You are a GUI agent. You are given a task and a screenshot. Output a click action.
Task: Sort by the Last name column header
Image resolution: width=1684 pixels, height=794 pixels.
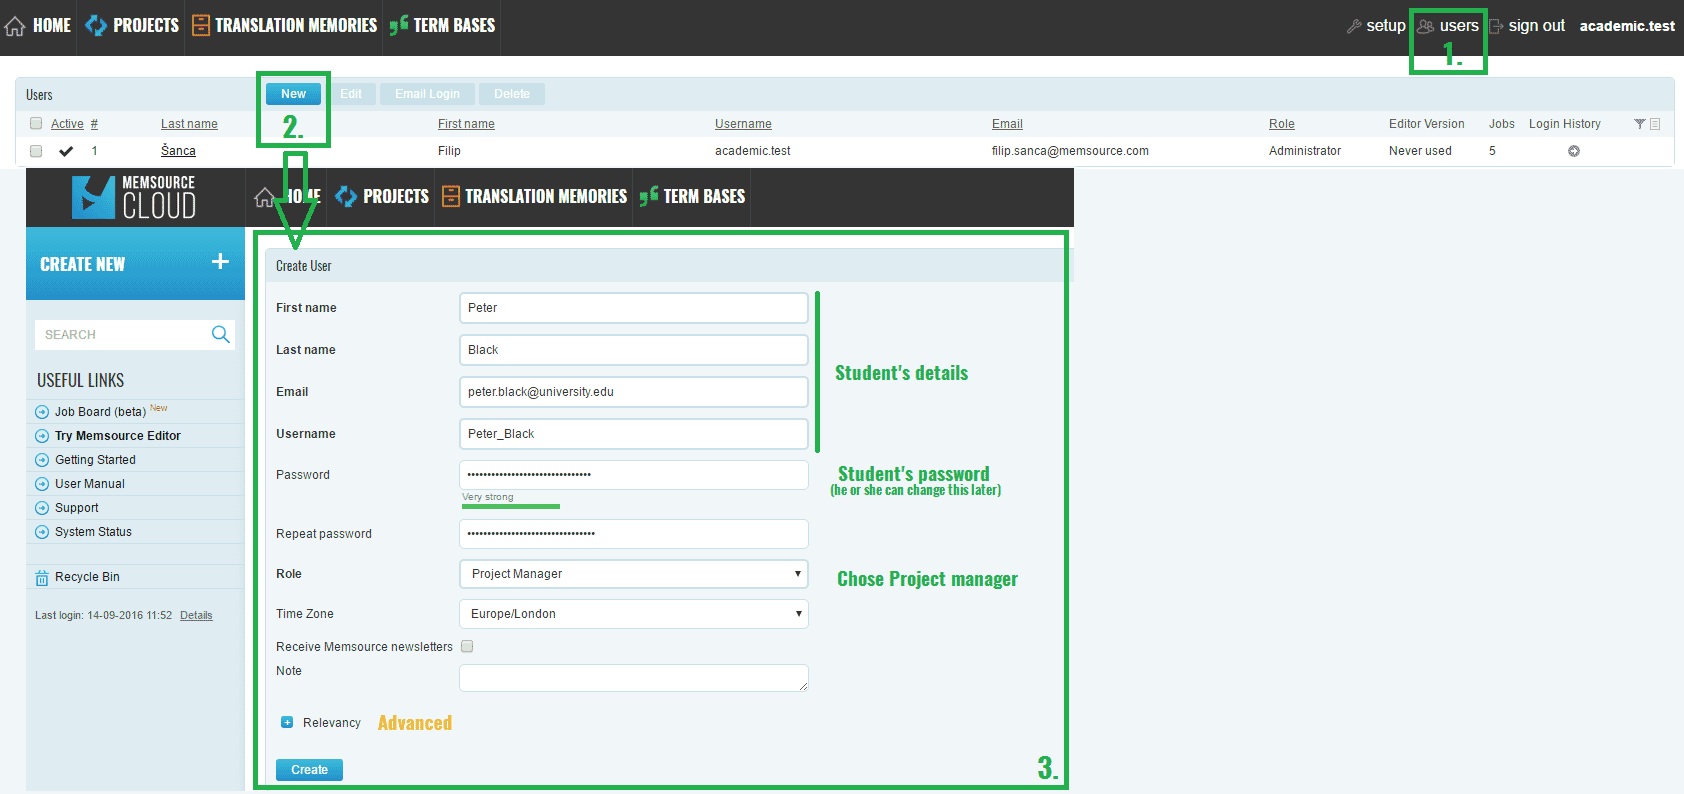[x=189, y=124]
